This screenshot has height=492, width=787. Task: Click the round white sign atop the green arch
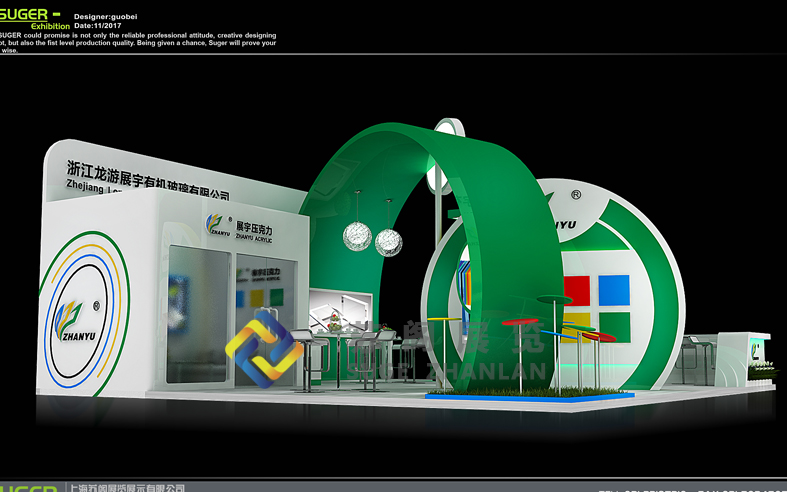click(x=449, y=128)
